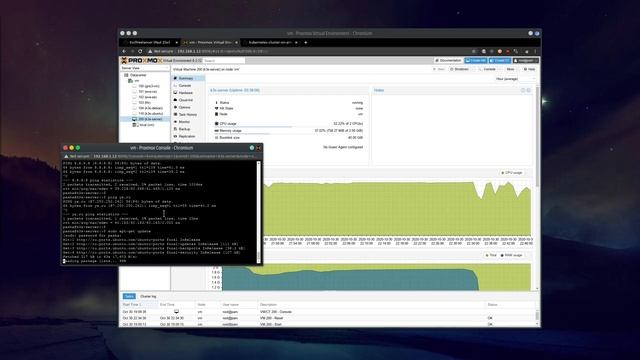Click Not secure warning in console window
The width and height of the screenshot is (640, 360).
click(x=76, y=156)
